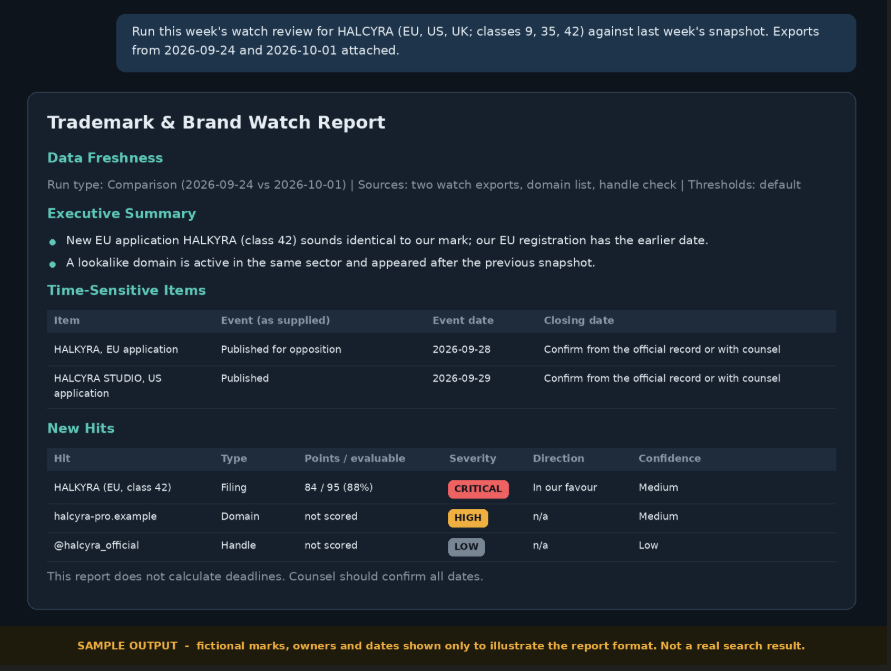Click Medium confidence in halcyra-pro.example row

658,516
